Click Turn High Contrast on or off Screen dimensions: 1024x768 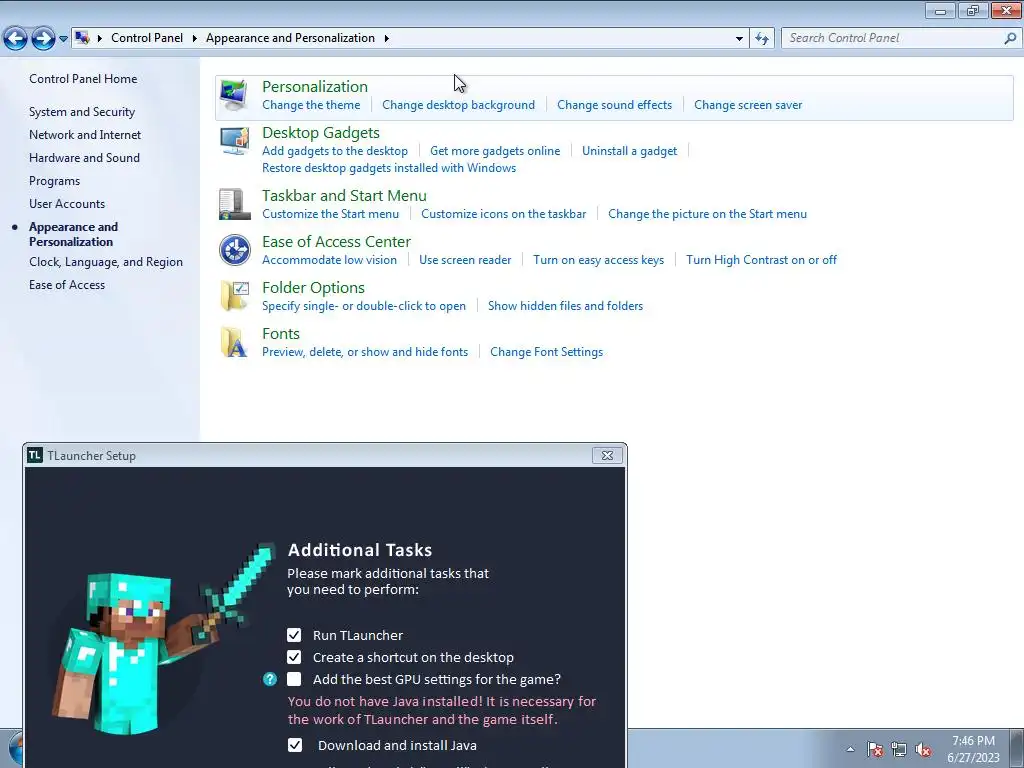(761, 260)
